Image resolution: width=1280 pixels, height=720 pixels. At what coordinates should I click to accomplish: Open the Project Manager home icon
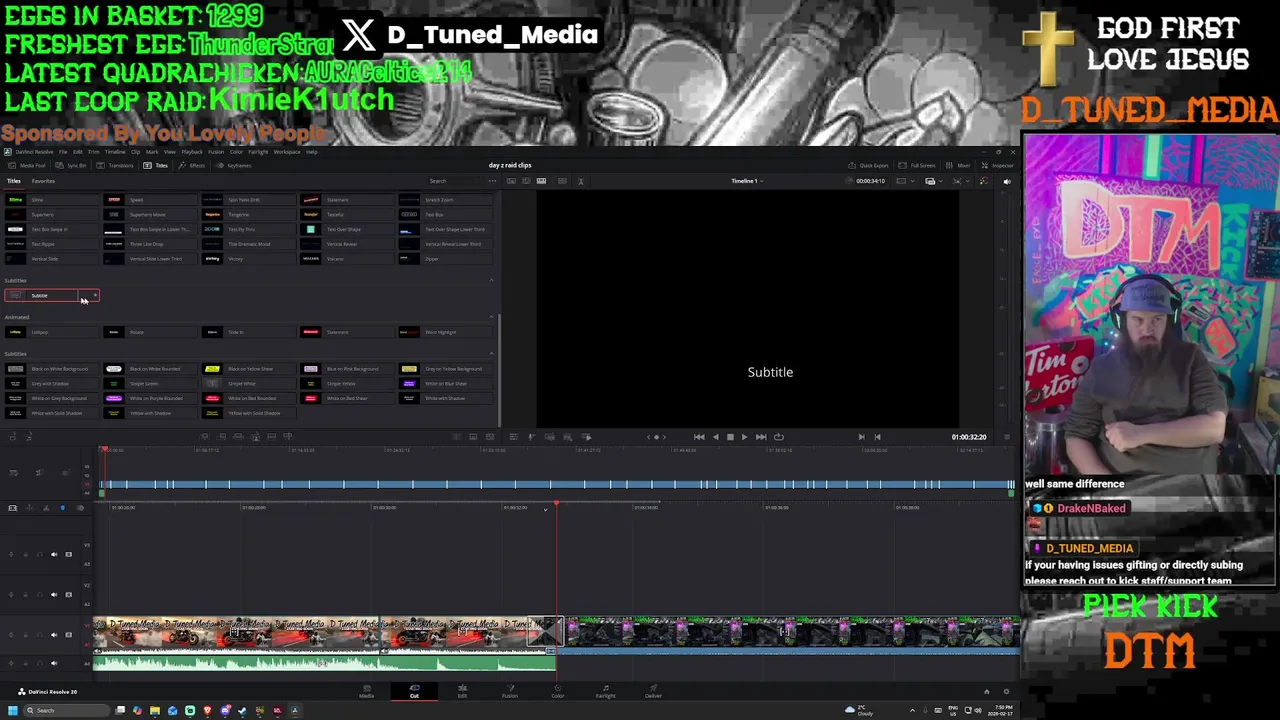tap(986, 691)
